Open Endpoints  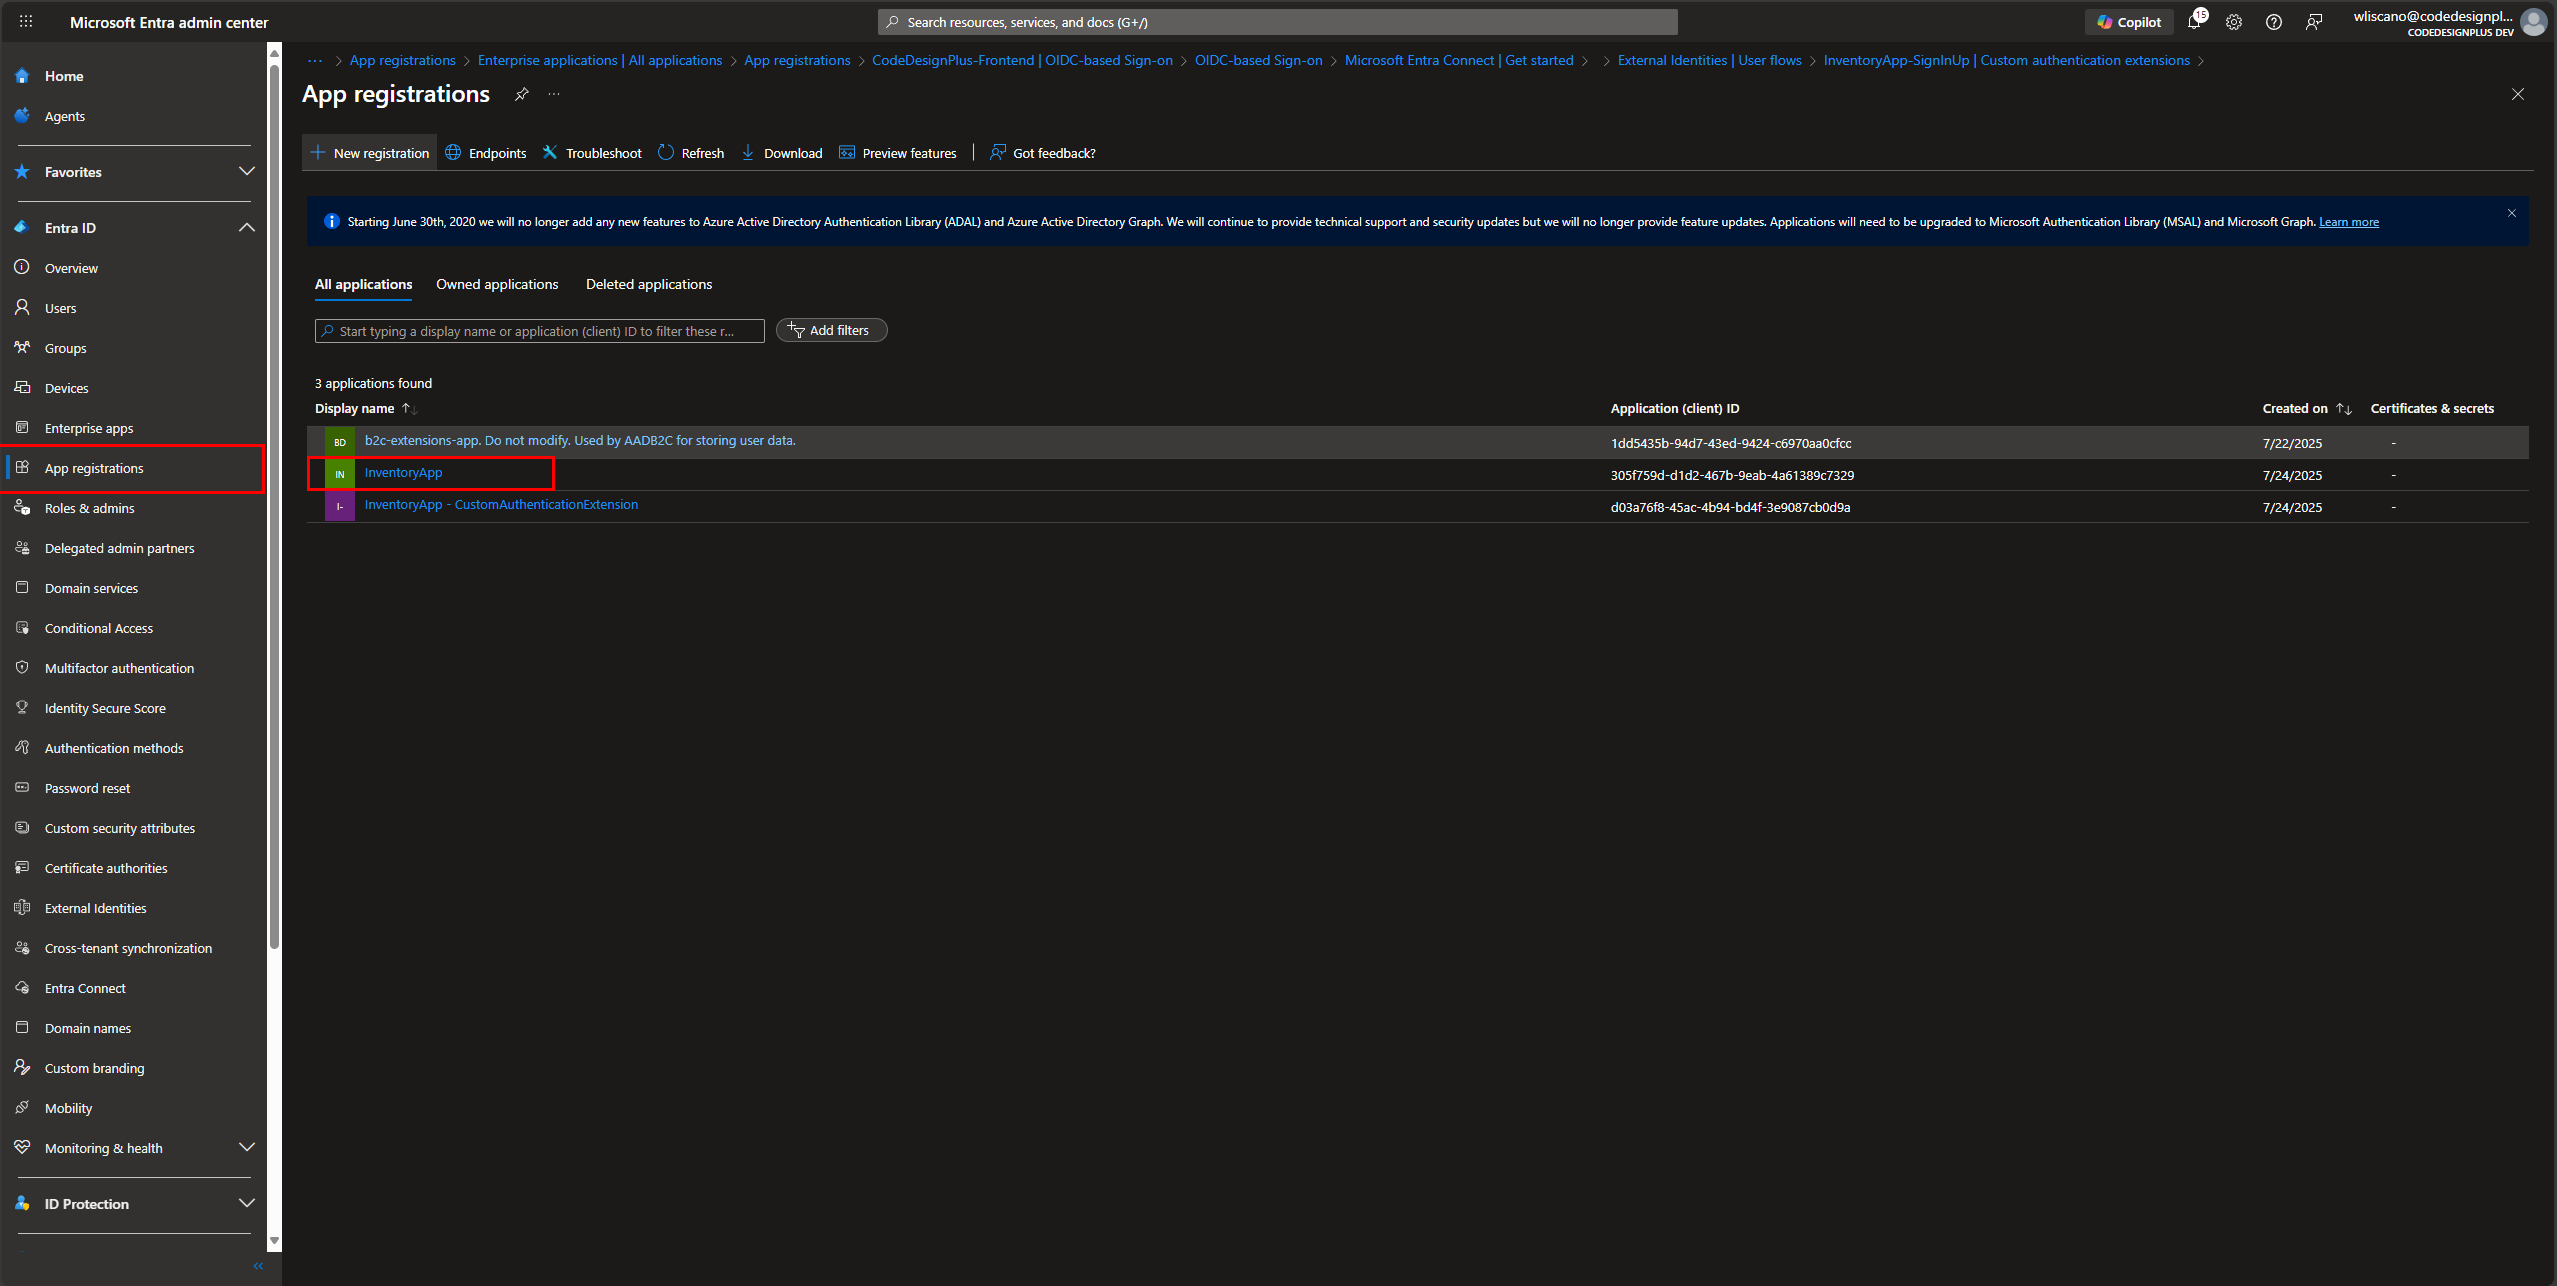point(486,153)
